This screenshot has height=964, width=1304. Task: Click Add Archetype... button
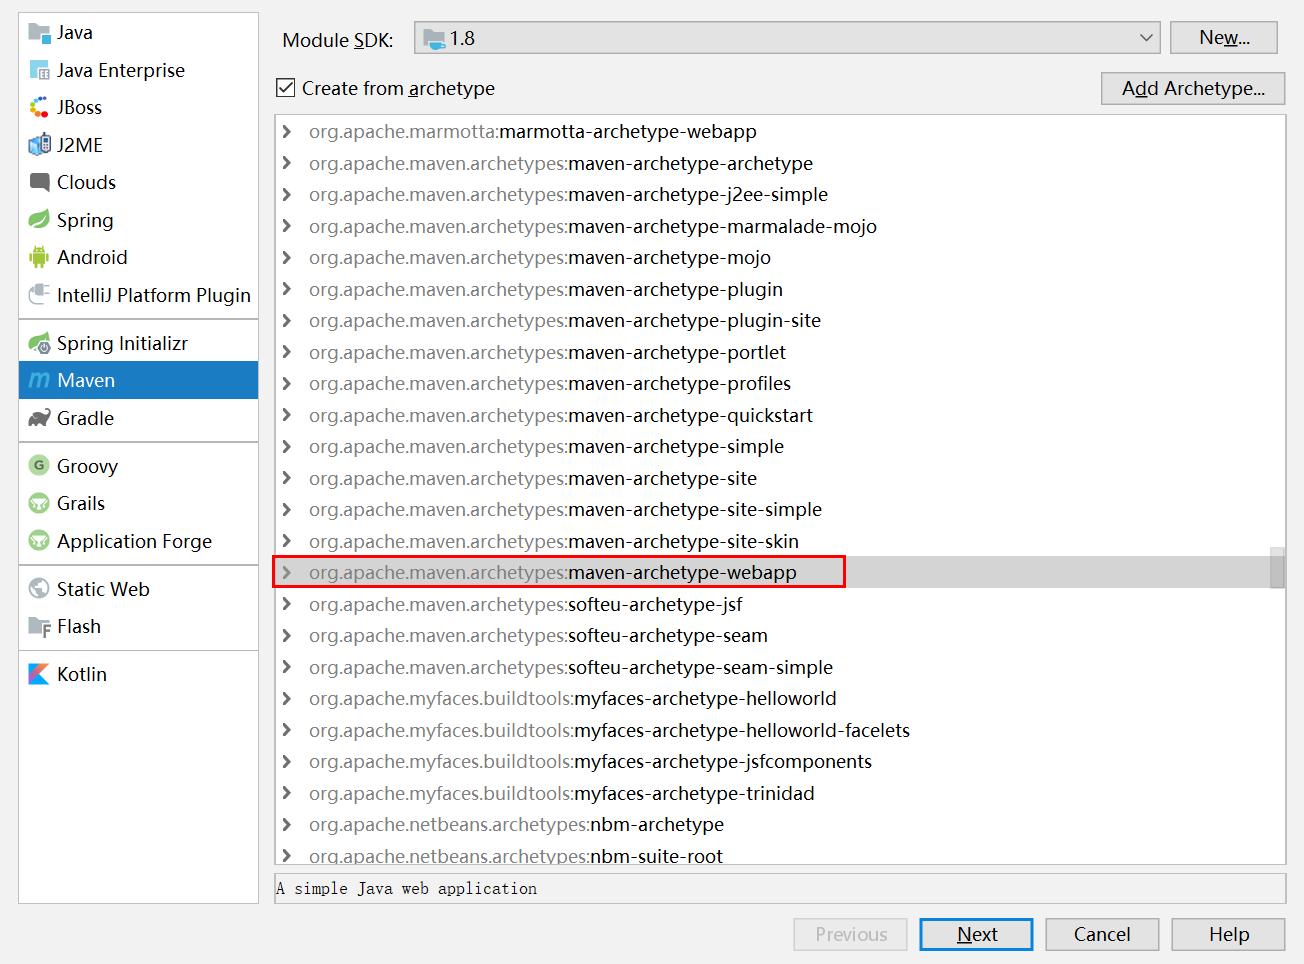click(1193, 88)
